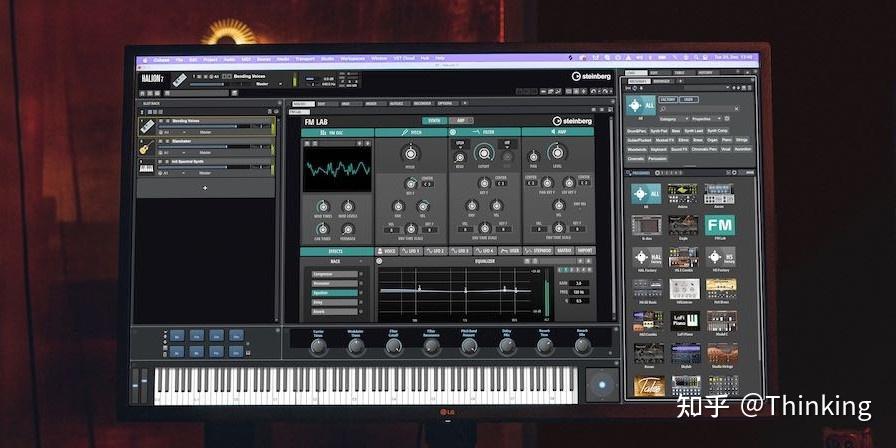The height and width of the screenshot is (448, 896).
Task: Click the piano-keys icon on the Init Spectral Synth slot
Action: point(147,167)
